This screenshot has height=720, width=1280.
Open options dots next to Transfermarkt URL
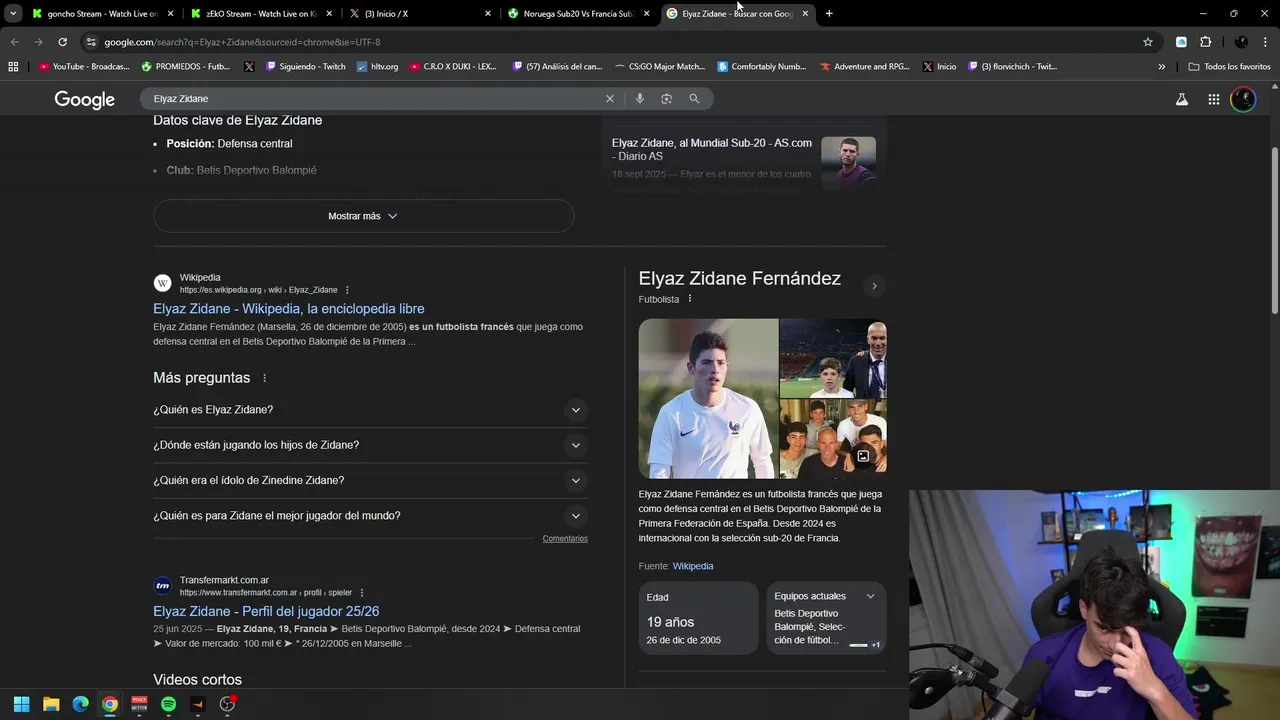point(362,592)
